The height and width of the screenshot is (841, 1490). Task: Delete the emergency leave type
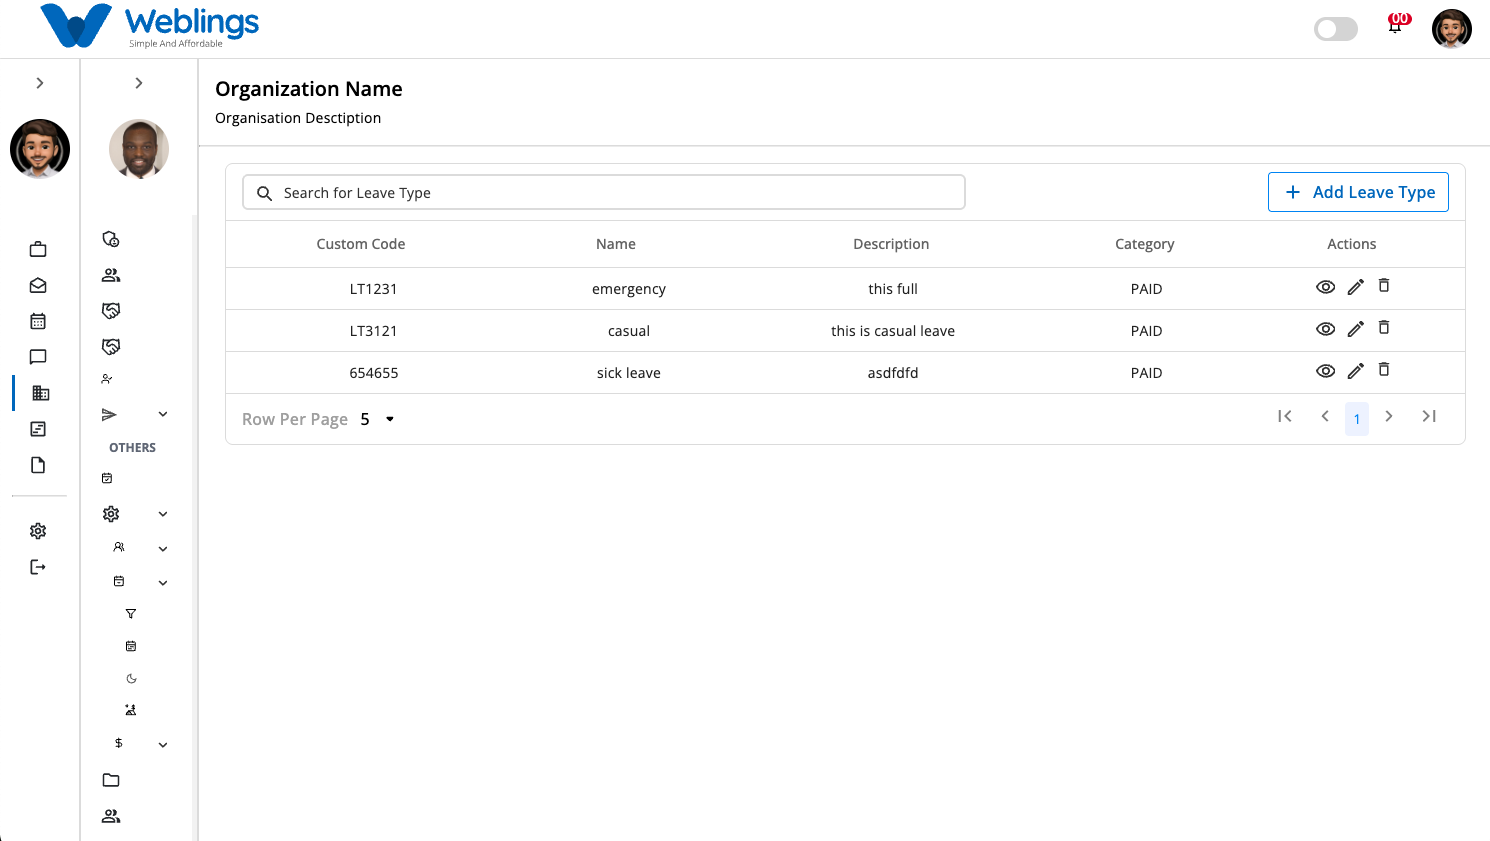point(1384,286)
